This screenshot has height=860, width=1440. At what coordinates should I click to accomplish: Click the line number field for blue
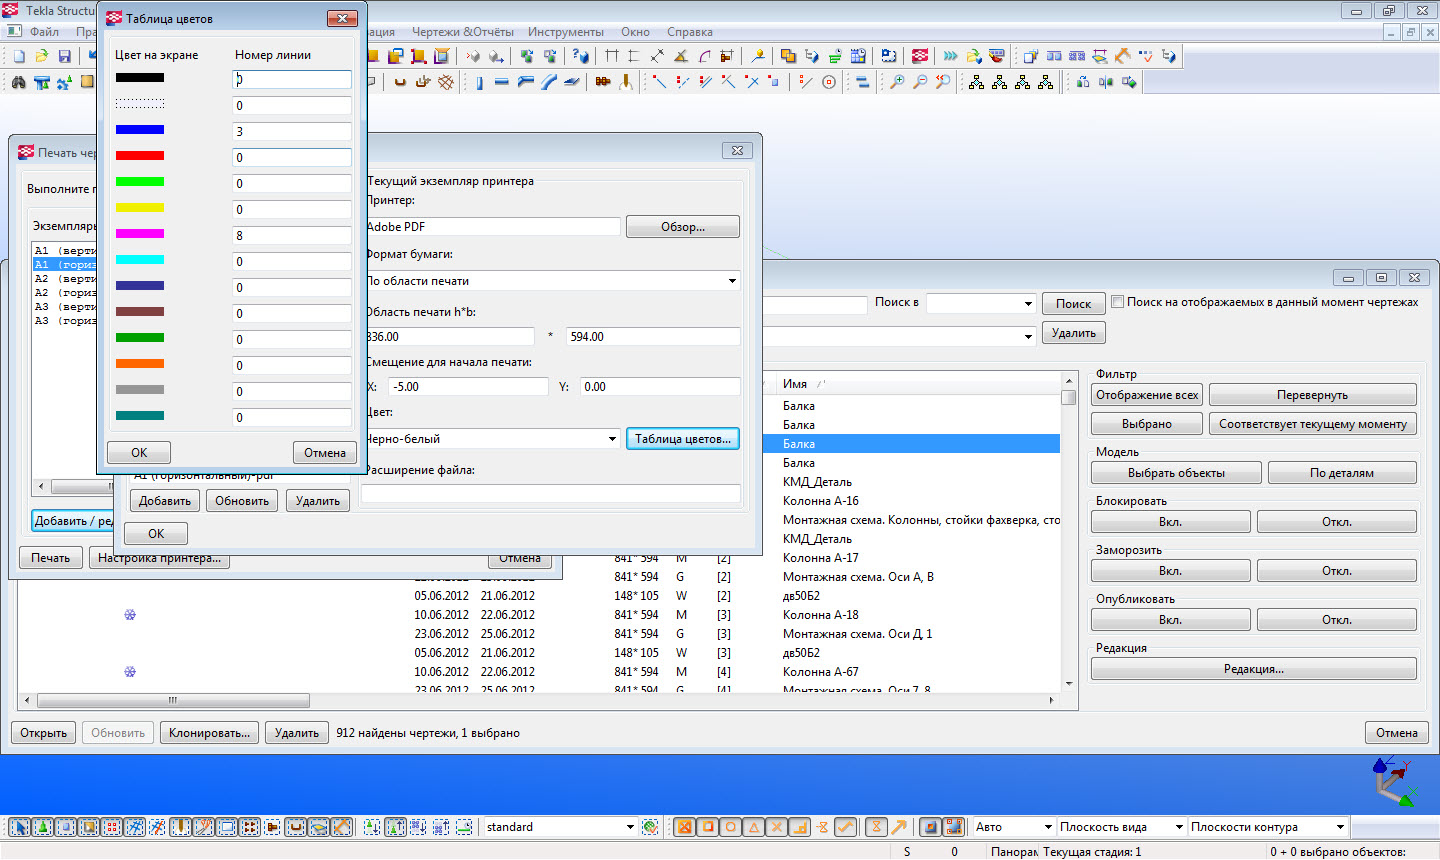pyautogui.click(x=291, y=131)
